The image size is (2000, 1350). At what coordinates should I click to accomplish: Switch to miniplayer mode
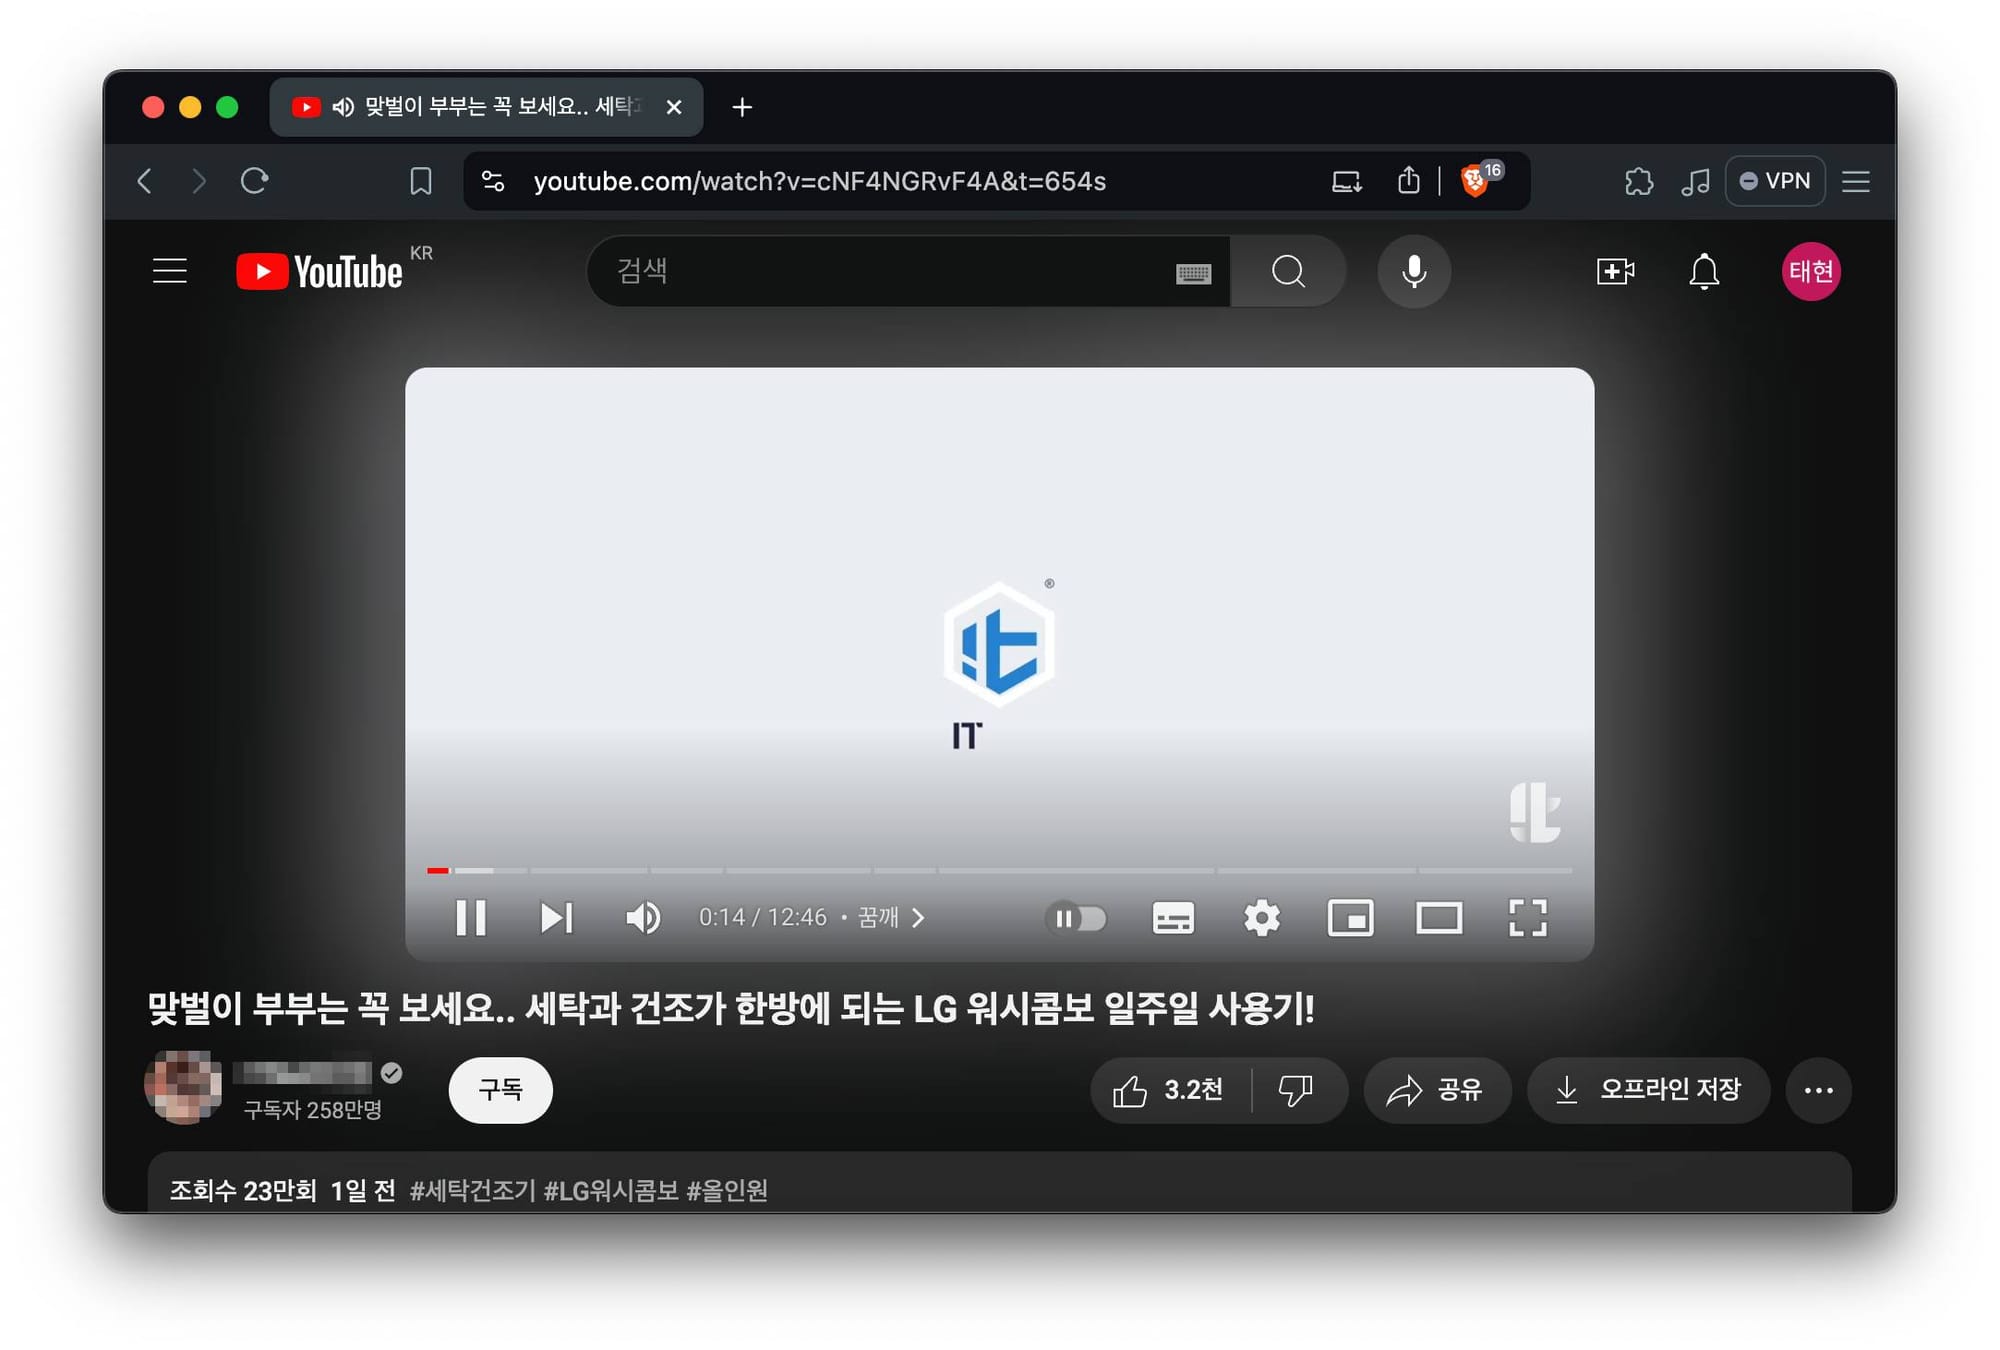(x=1350, y=918)
